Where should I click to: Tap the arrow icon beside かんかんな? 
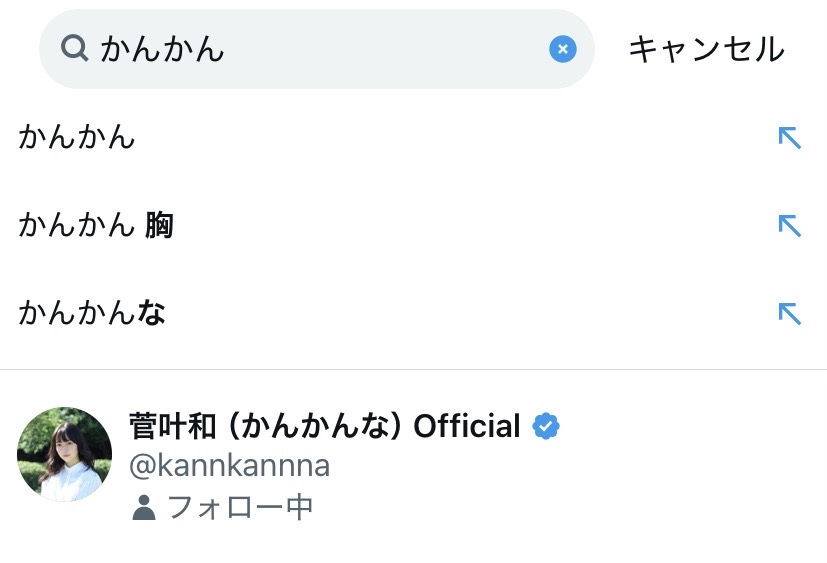789,314
